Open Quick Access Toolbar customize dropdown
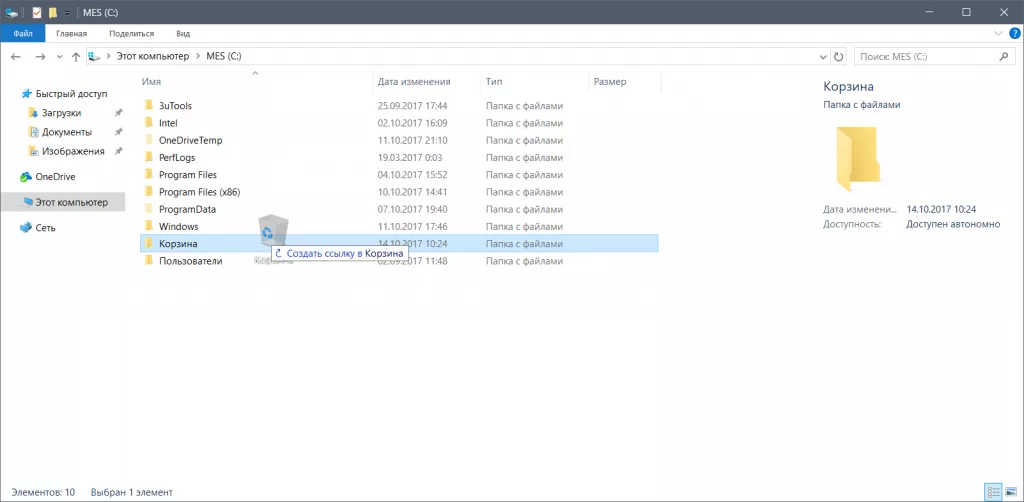This screenshot has width=1024, height=502. click(x=67, y=12)
